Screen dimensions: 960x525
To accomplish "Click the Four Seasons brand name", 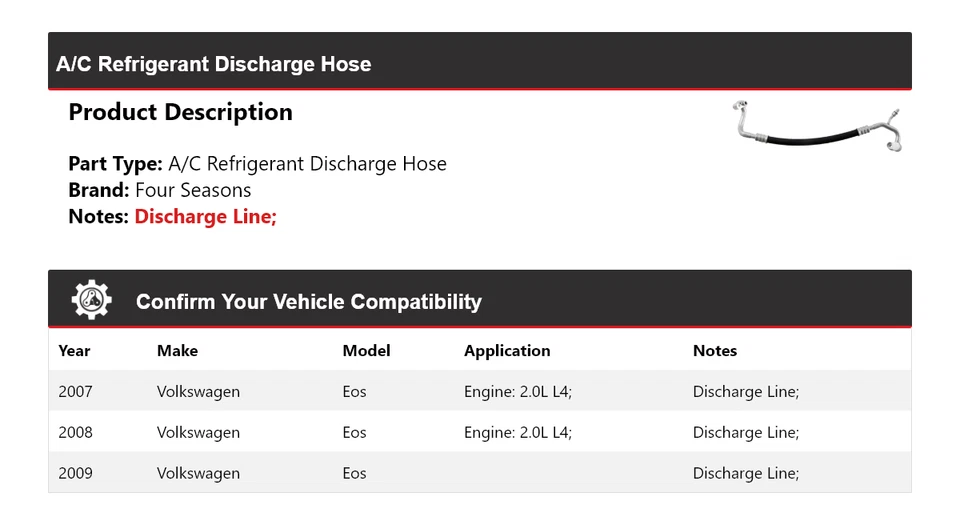I will click(x=193, y=190).
